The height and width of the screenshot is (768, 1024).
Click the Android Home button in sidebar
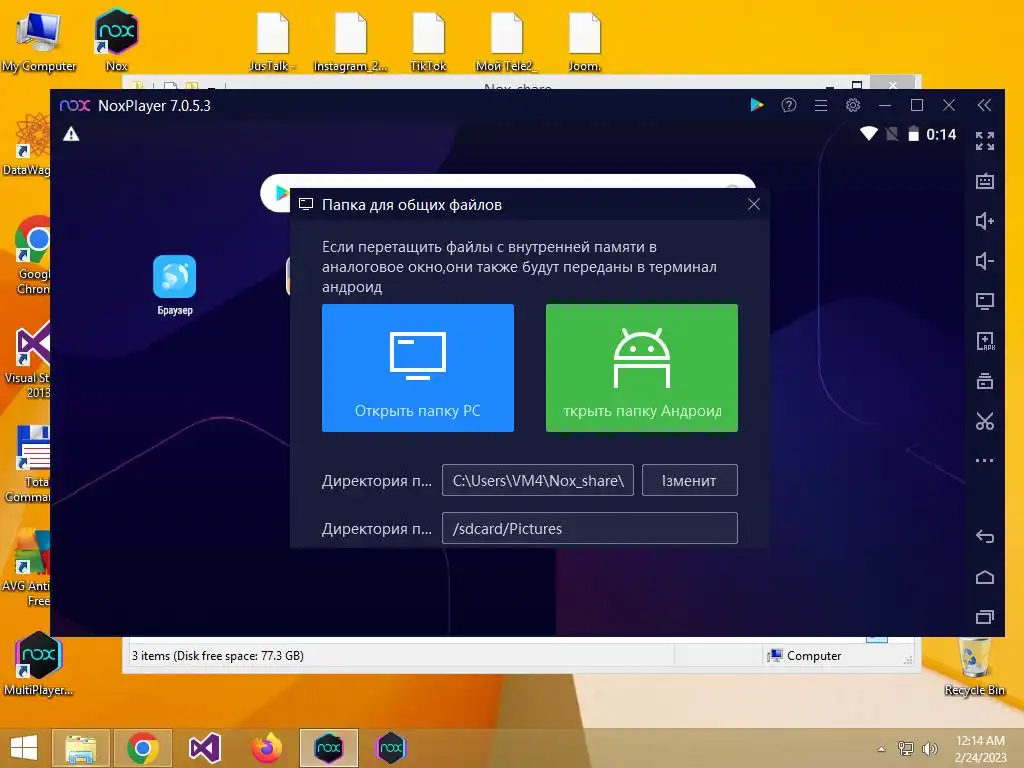coord(985,577)
